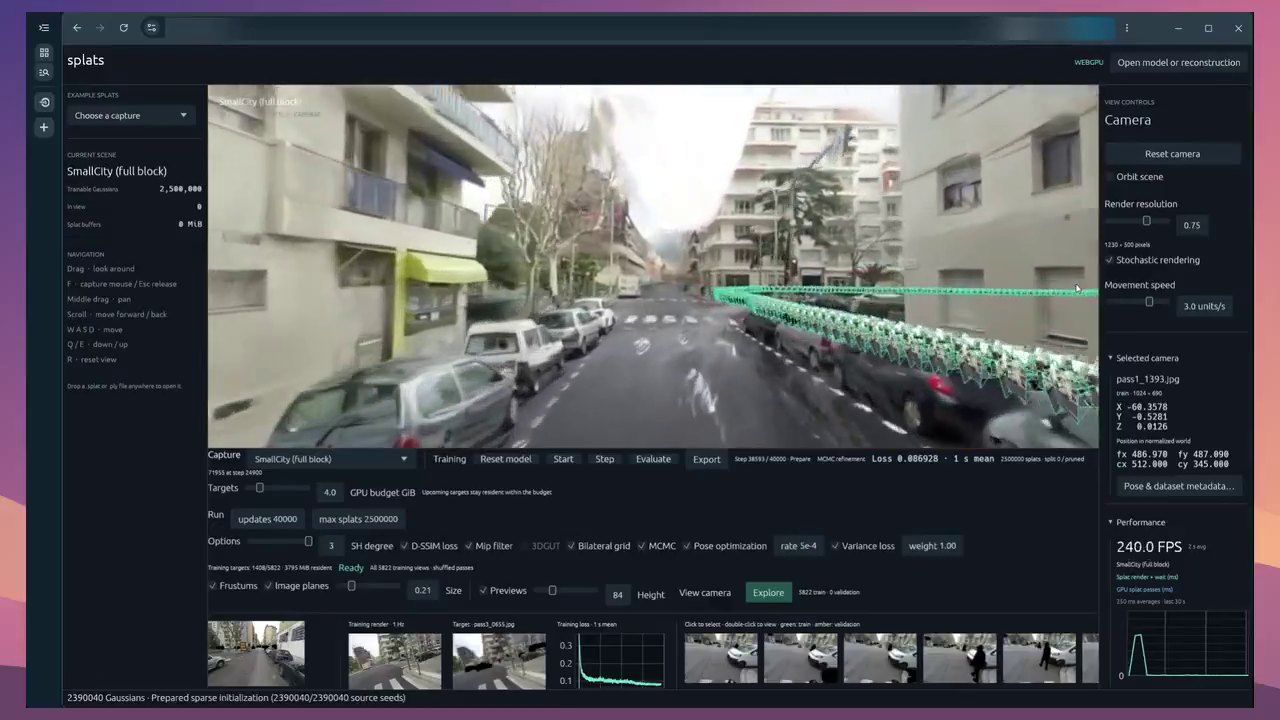Go forward with the right arrow
1280x720 pixels.
pos(100,28)
